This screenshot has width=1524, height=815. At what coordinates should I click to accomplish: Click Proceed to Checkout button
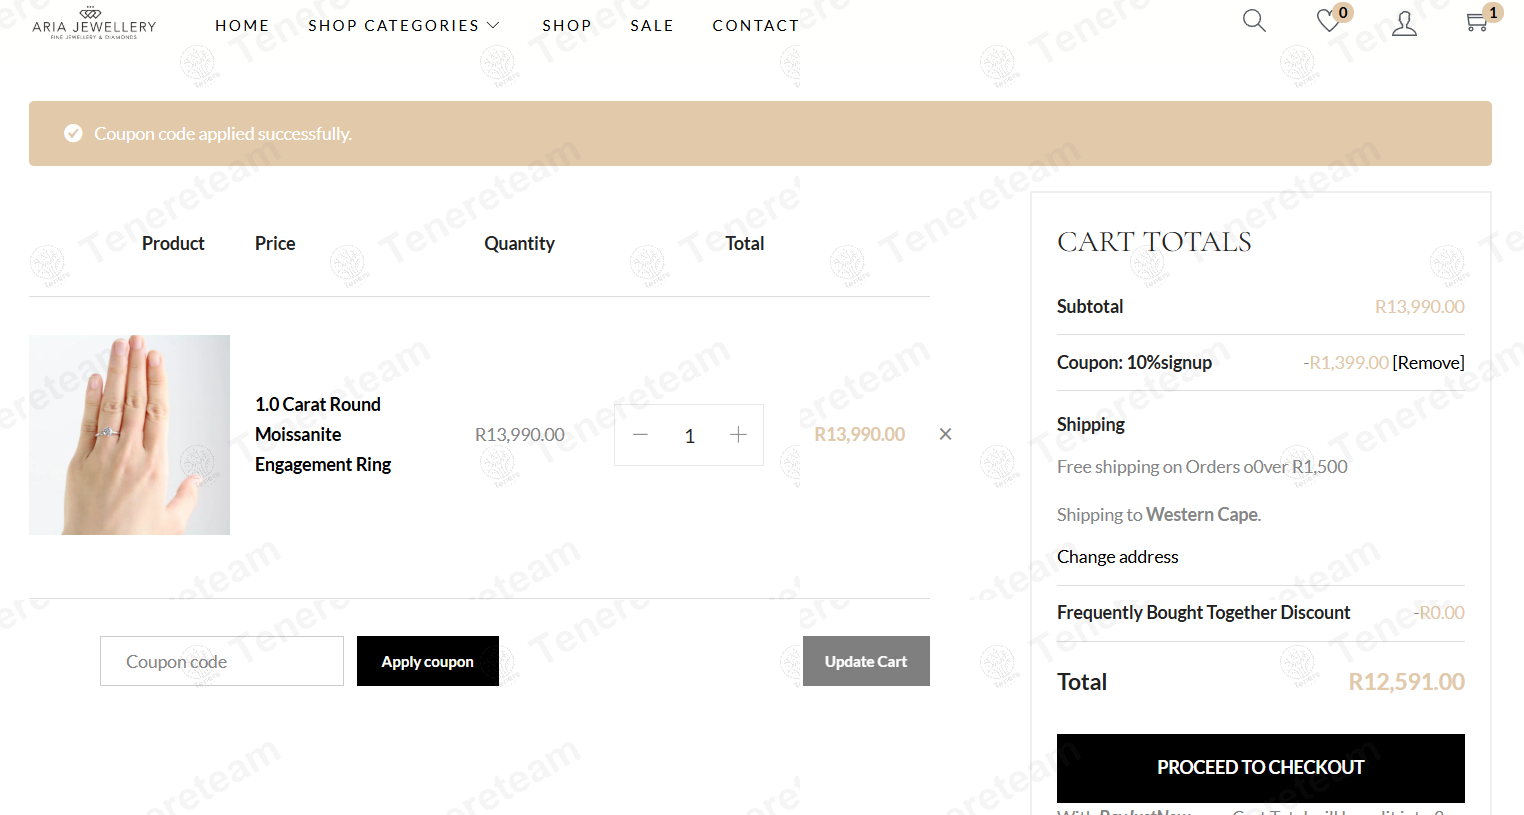pos(1261,768)
